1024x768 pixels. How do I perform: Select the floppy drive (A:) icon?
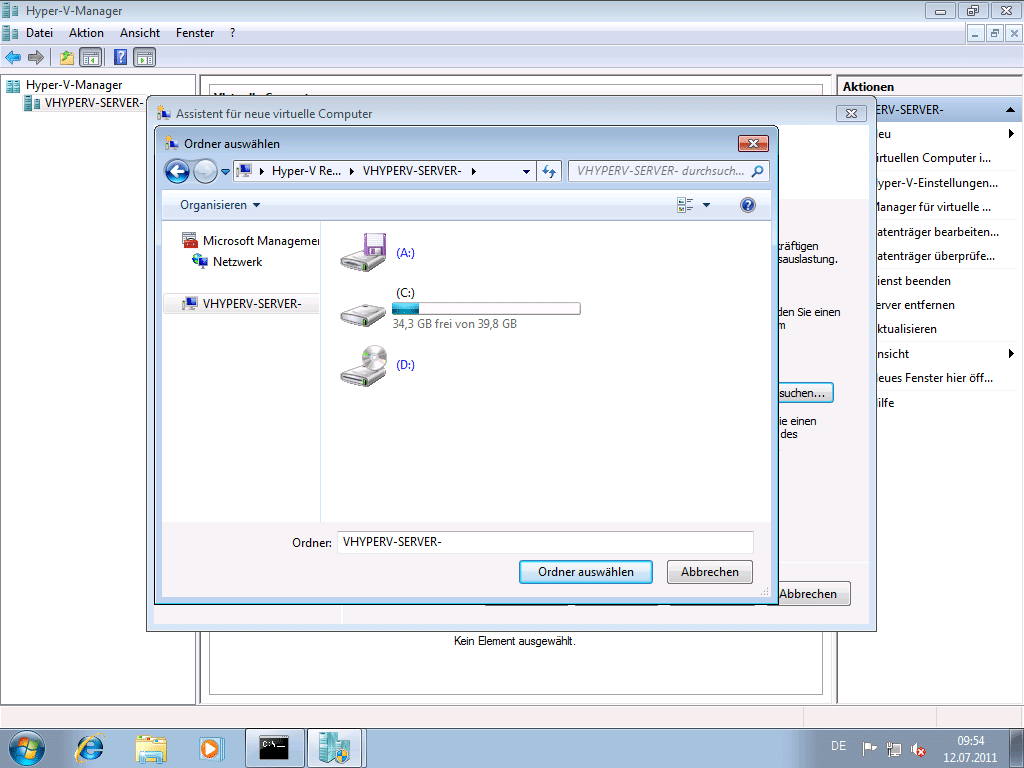point(363,253)
